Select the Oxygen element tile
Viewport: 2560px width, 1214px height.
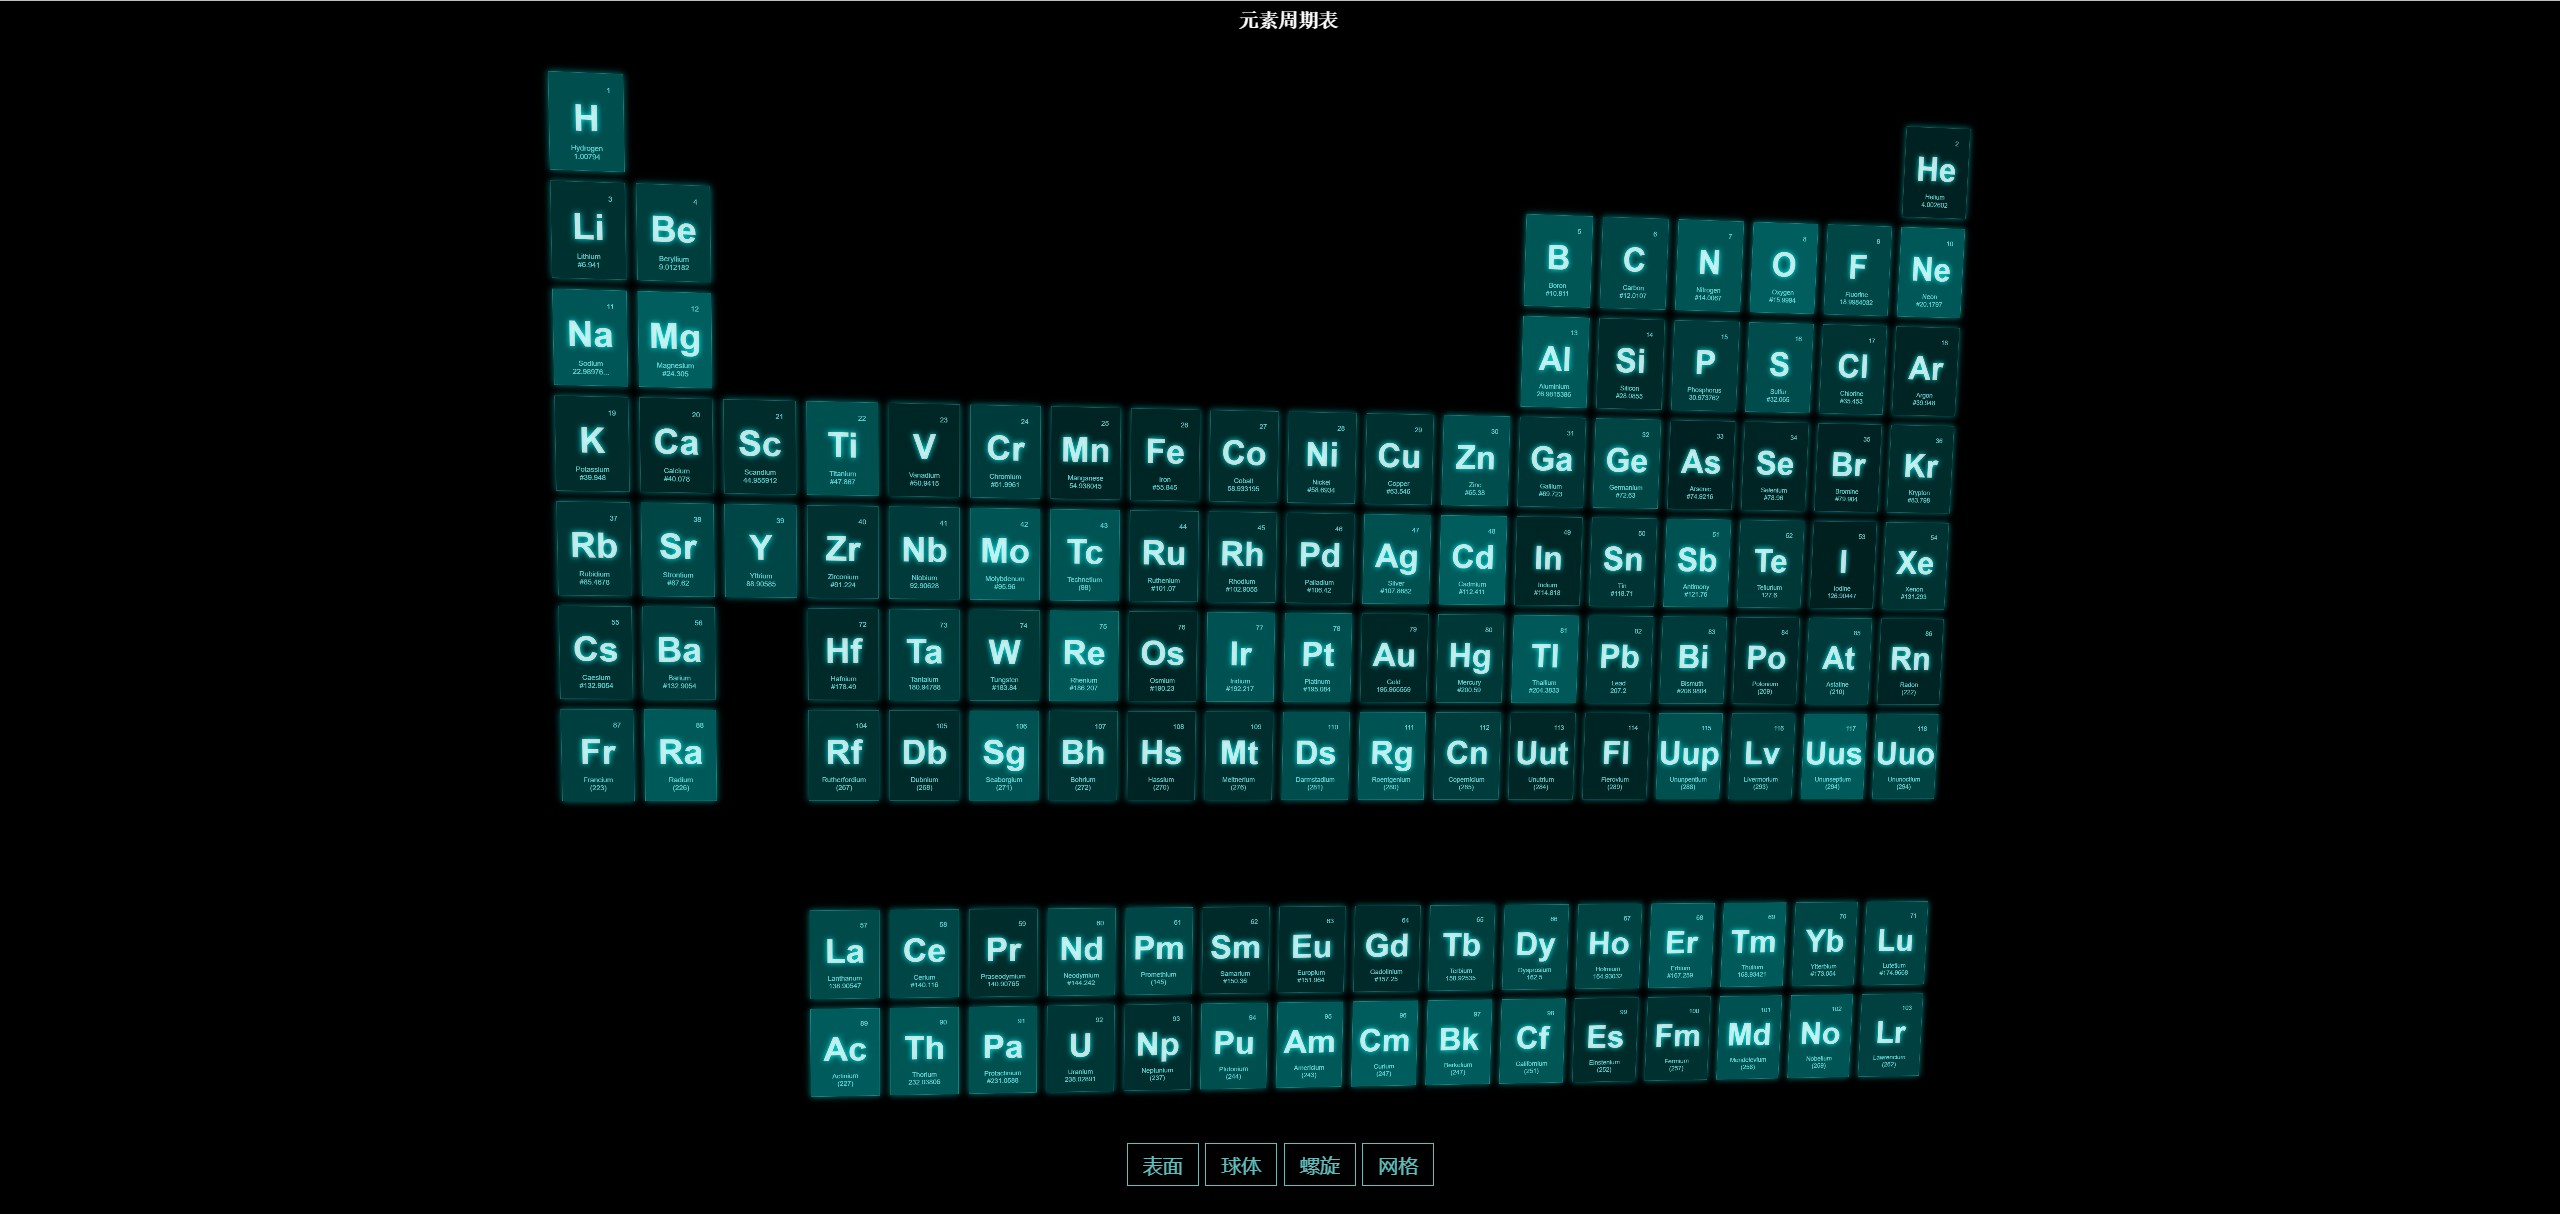coord(1783,269)
